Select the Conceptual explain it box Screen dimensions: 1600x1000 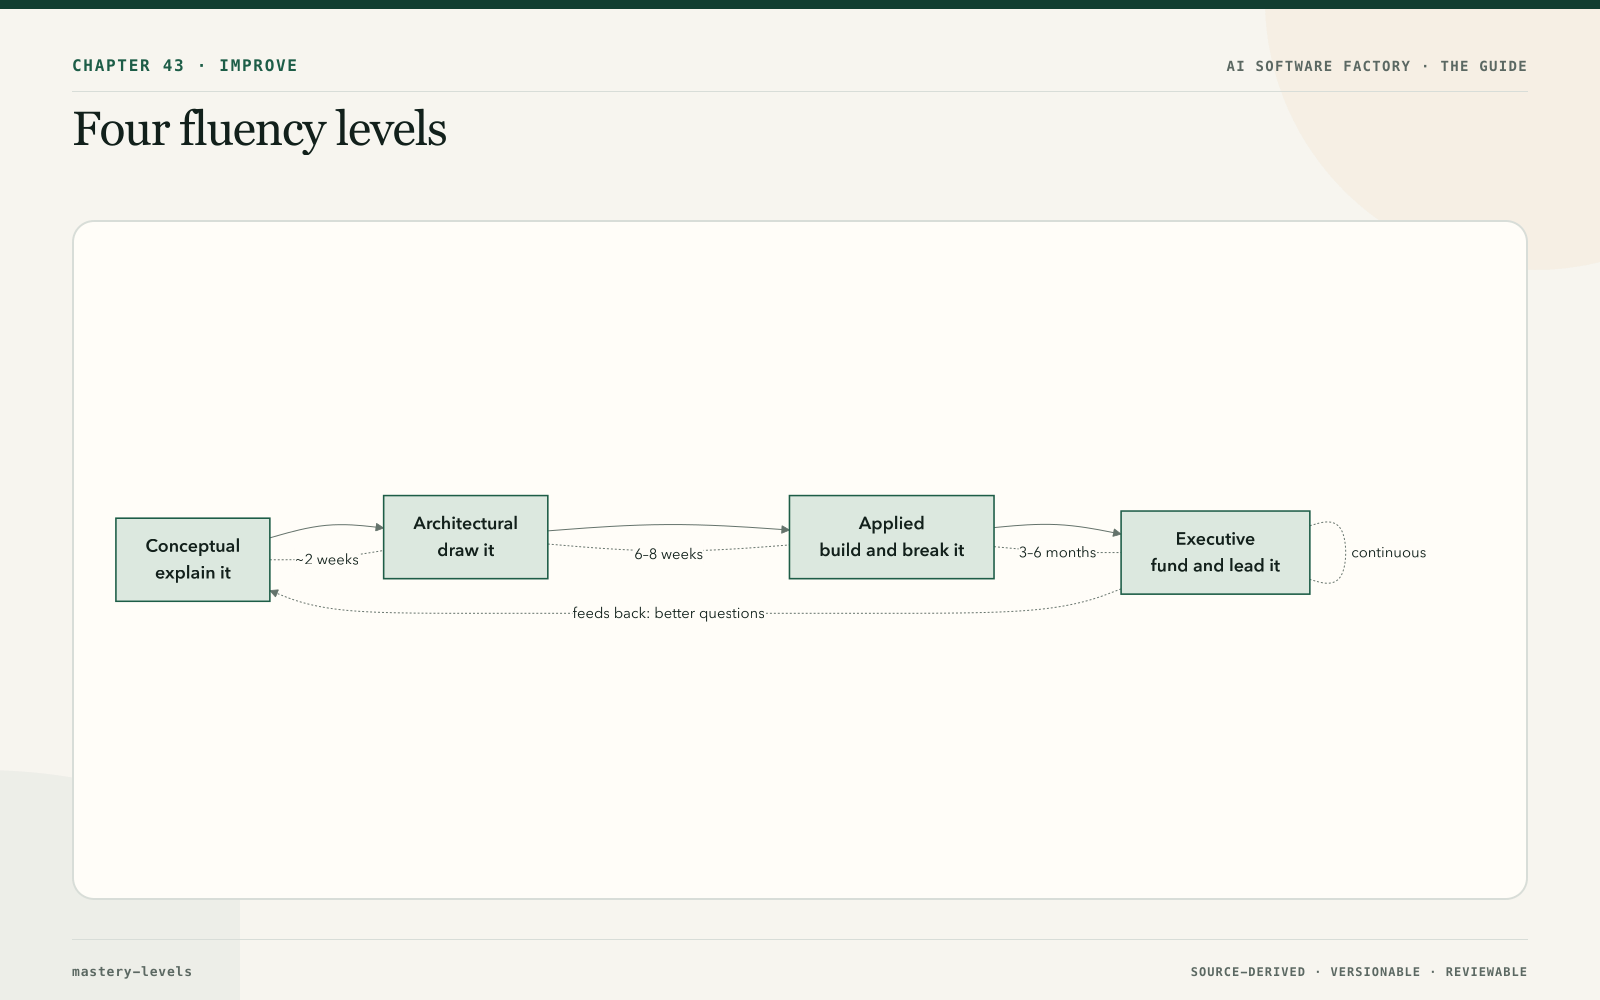[193, 559]
